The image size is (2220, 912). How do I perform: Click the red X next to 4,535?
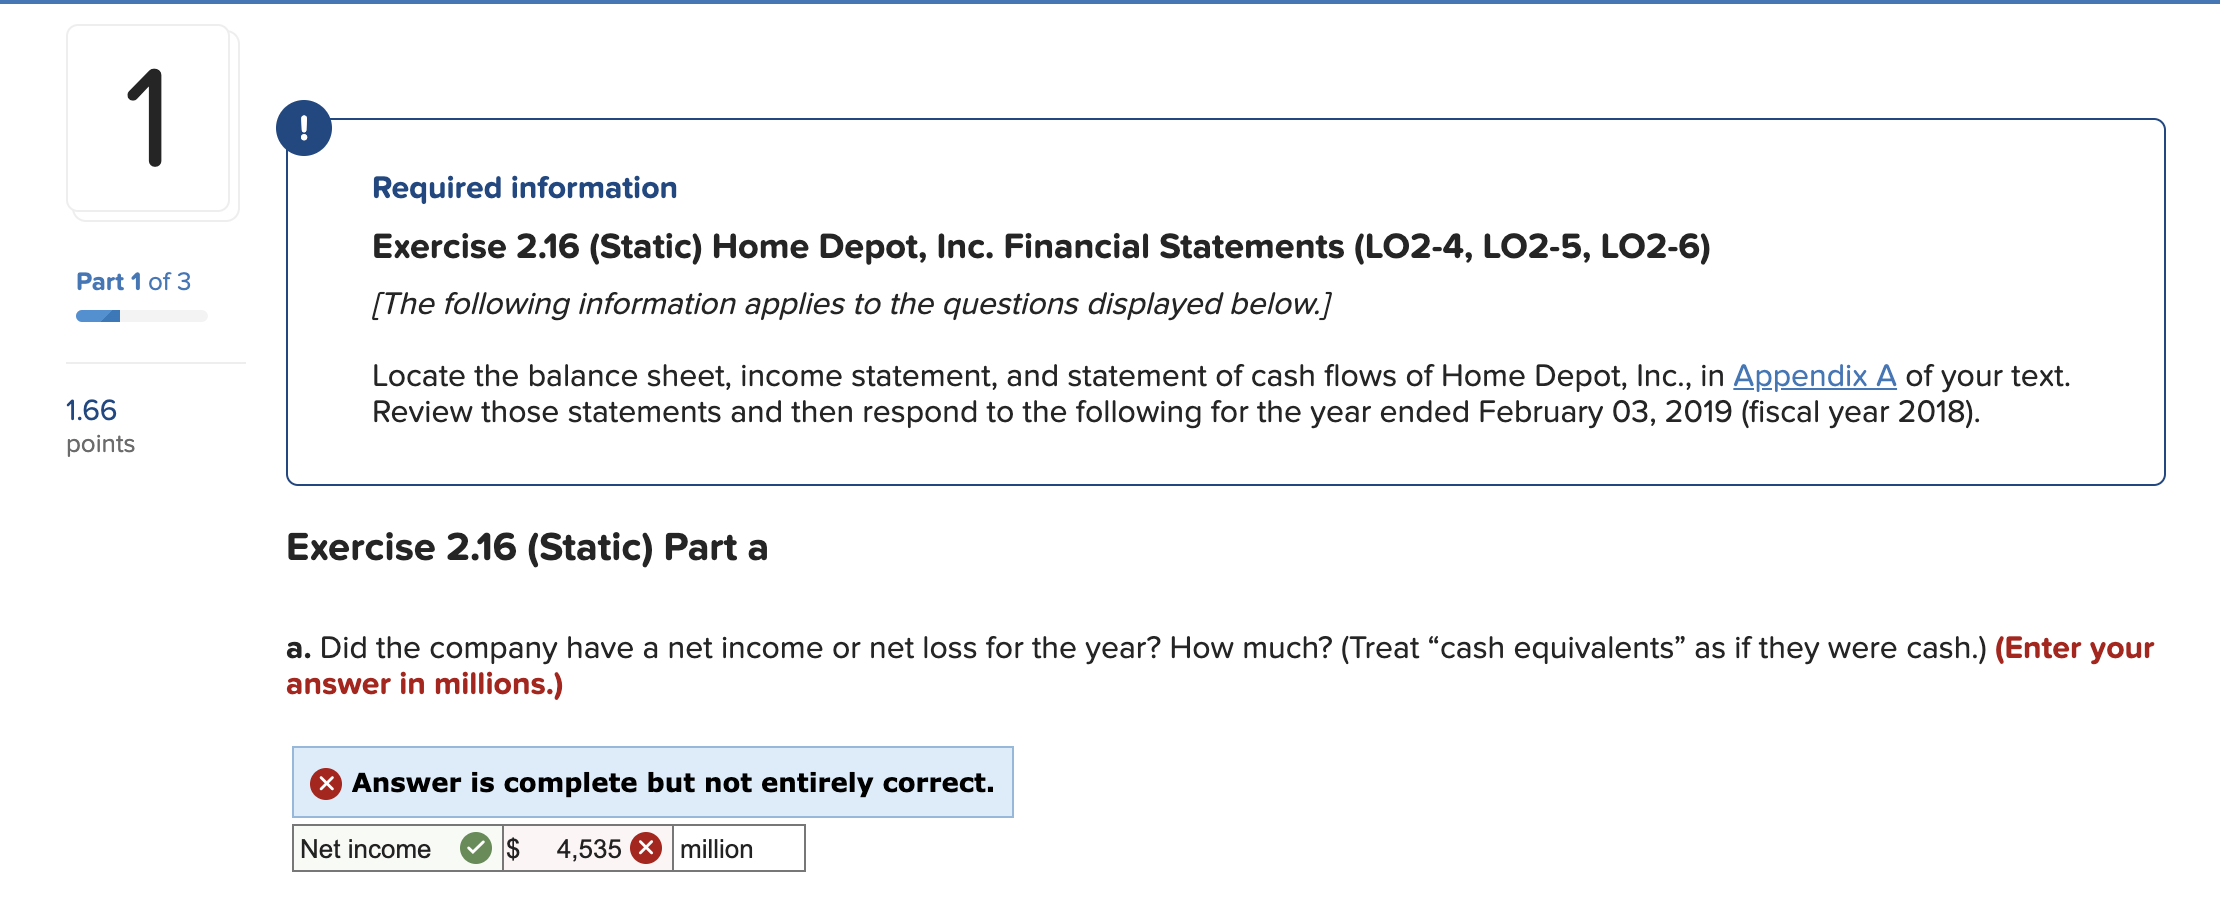pos(646,848)
